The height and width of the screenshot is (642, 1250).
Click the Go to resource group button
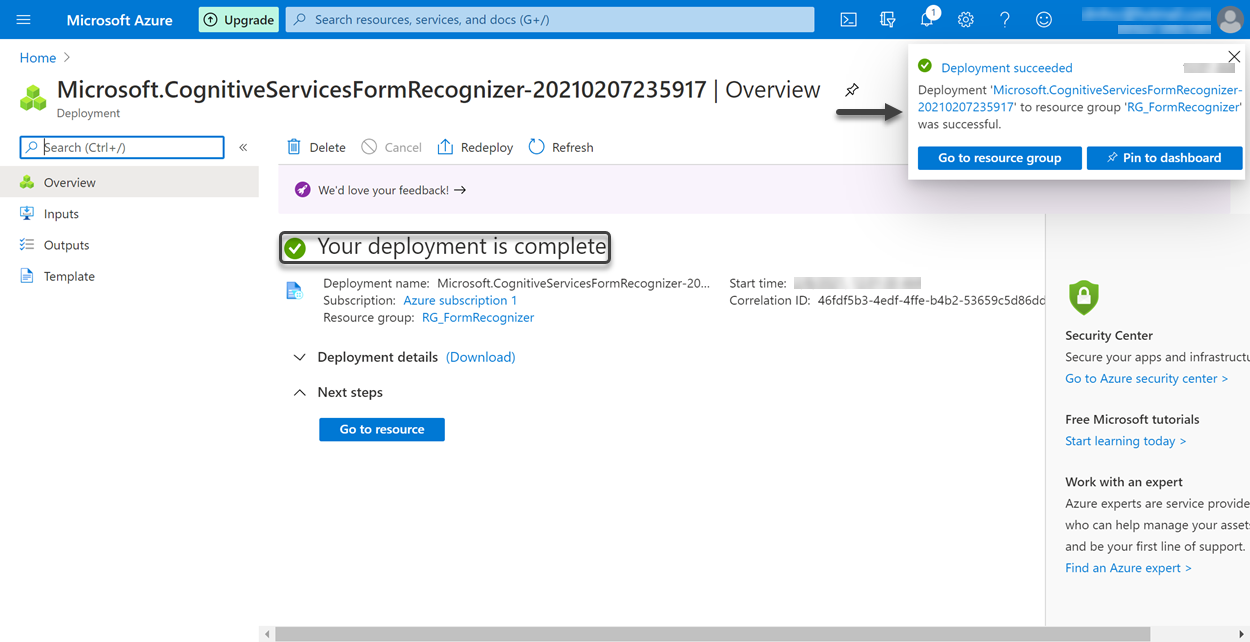(1000, 158)
